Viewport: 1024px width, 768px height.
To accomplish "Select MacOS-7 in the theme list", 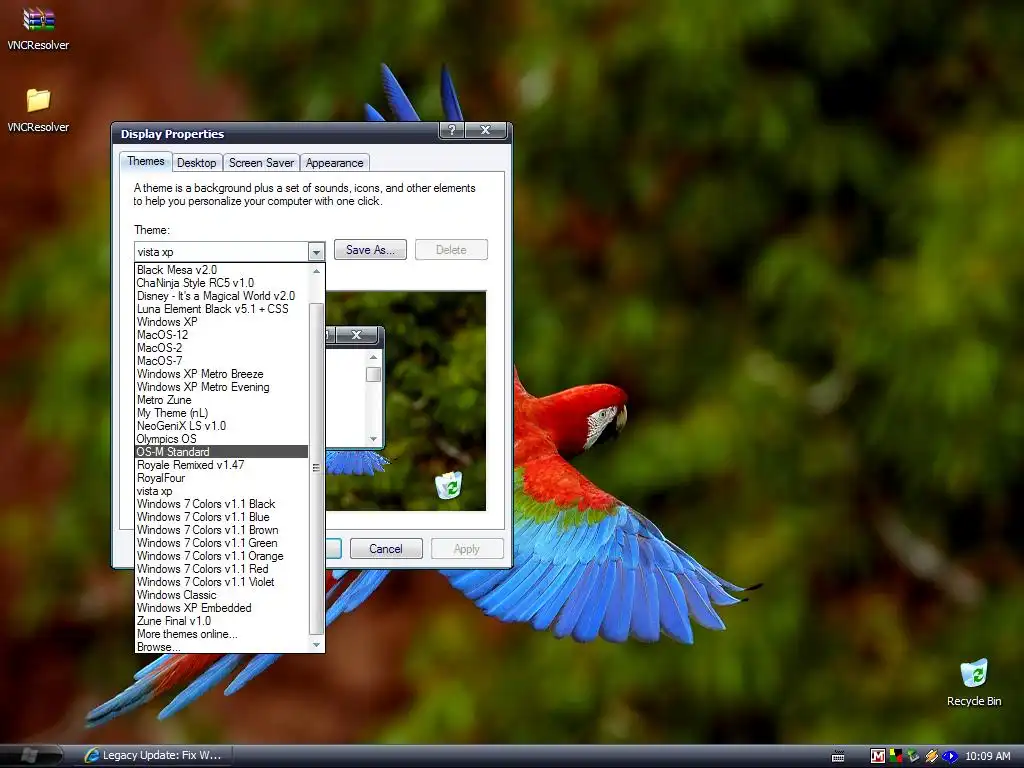I will (x=221, y=361).
